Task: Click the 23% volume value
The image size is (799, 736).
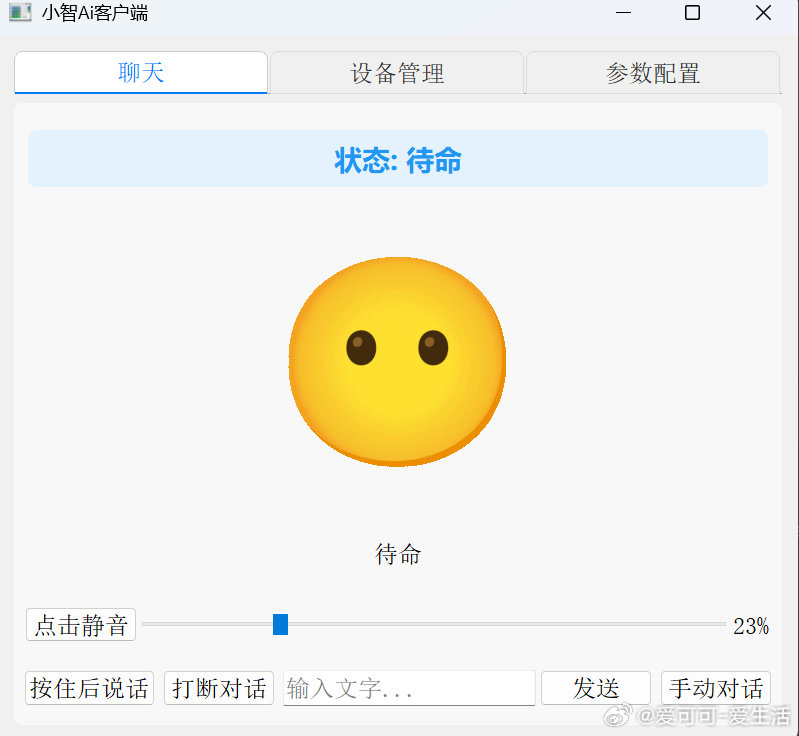Action: [751, 626]
